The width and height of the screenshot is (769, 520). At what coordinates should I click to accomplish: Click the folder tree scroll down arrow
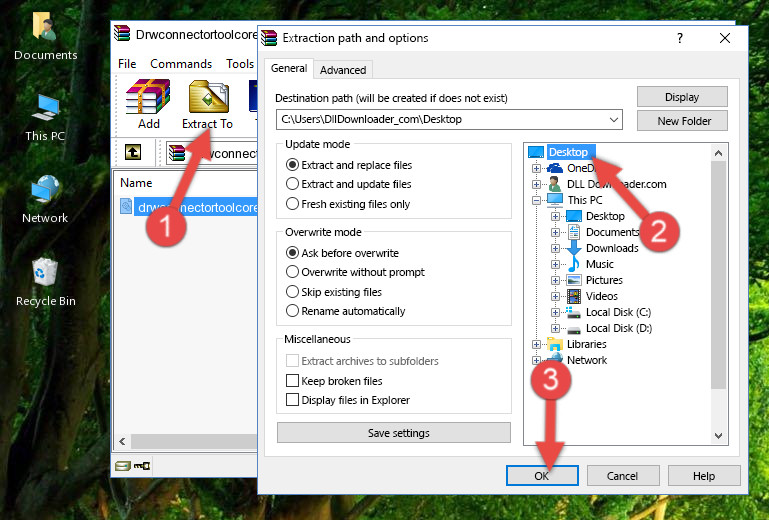(718, 436)
